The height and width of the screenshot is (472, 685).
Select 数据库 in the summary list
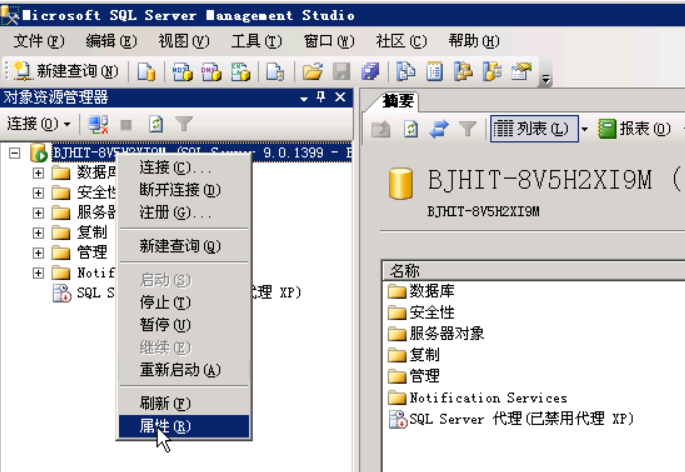[x=422, y=291]
